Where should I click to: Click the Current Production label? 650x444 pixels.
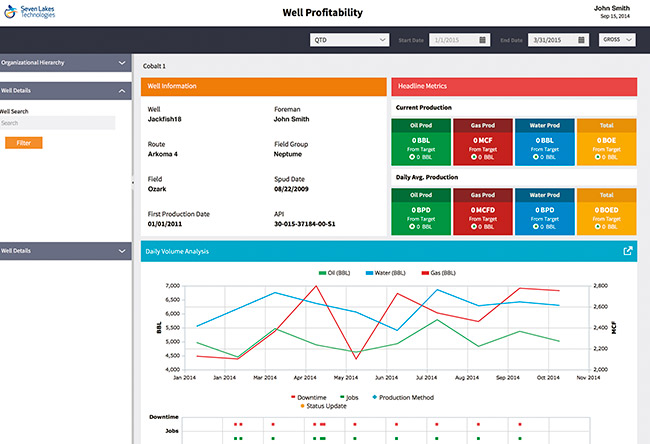(424, 107)
